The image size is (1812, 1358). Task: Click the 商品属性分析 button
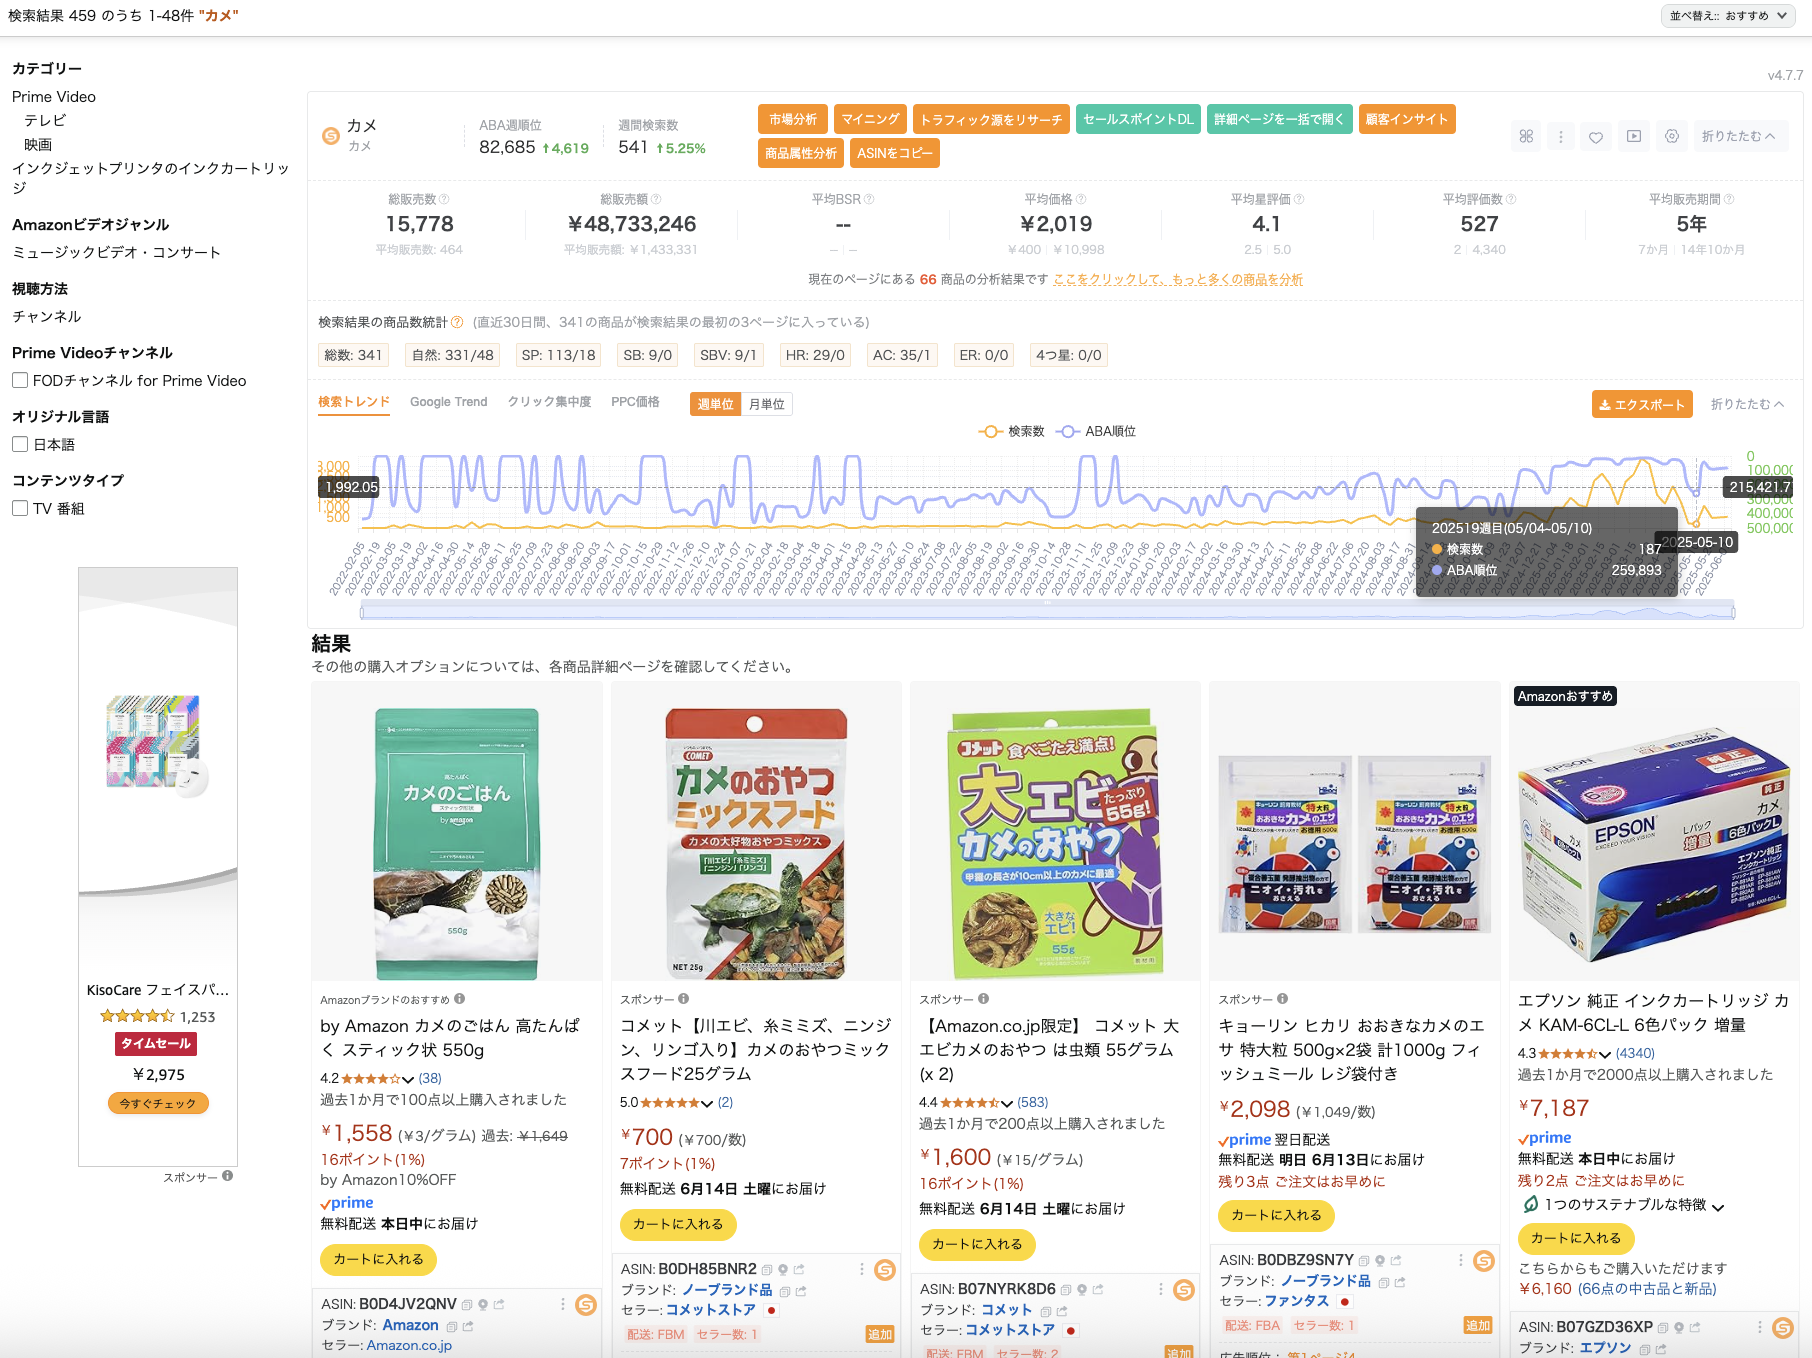point(801,153)
